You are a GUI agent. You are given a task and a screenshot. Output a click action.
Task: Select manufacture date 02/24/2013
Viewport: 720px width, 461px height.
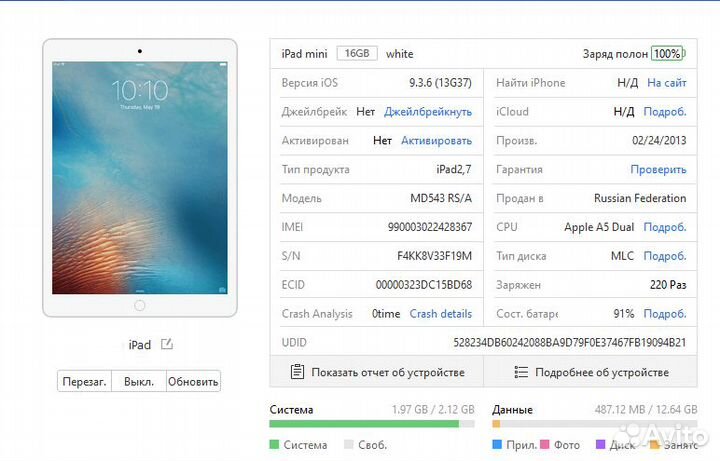(x=659, y=141)
